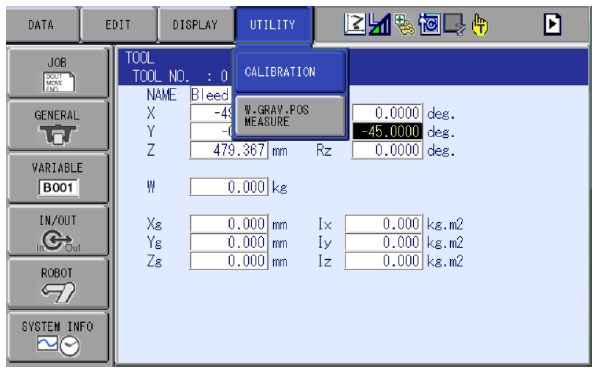
Task: Click the TOOL NO. : 0 text
Action: (x=180, y=76)
